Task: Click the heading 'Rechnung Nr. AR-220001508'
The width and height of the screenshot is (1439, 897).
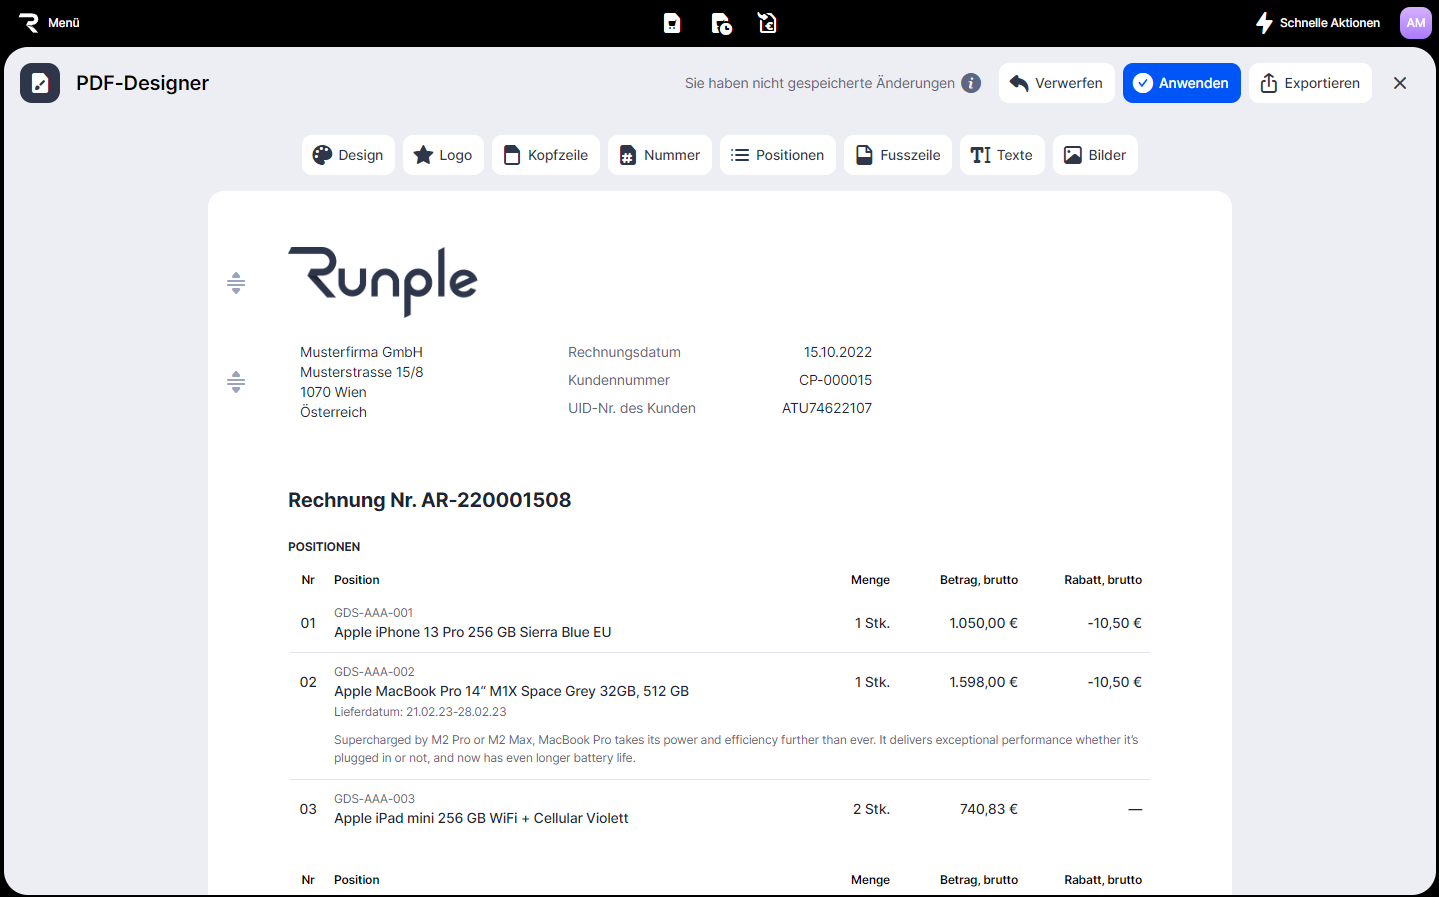Action: pos(429,500)
